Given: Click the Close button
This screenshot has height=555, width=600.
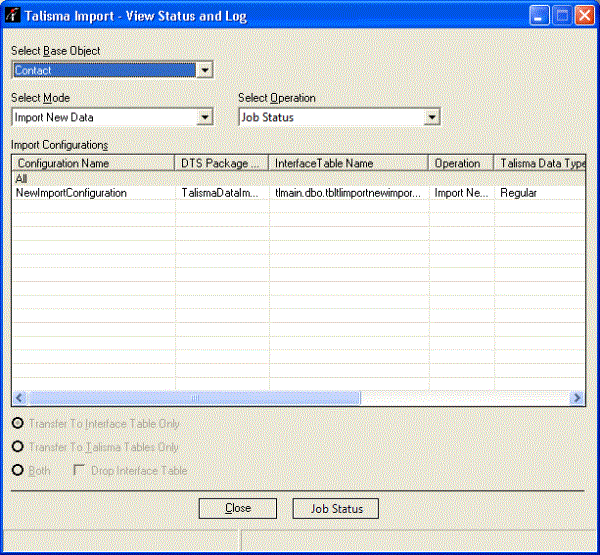Looking at the screenshot, I should [238, 508].
